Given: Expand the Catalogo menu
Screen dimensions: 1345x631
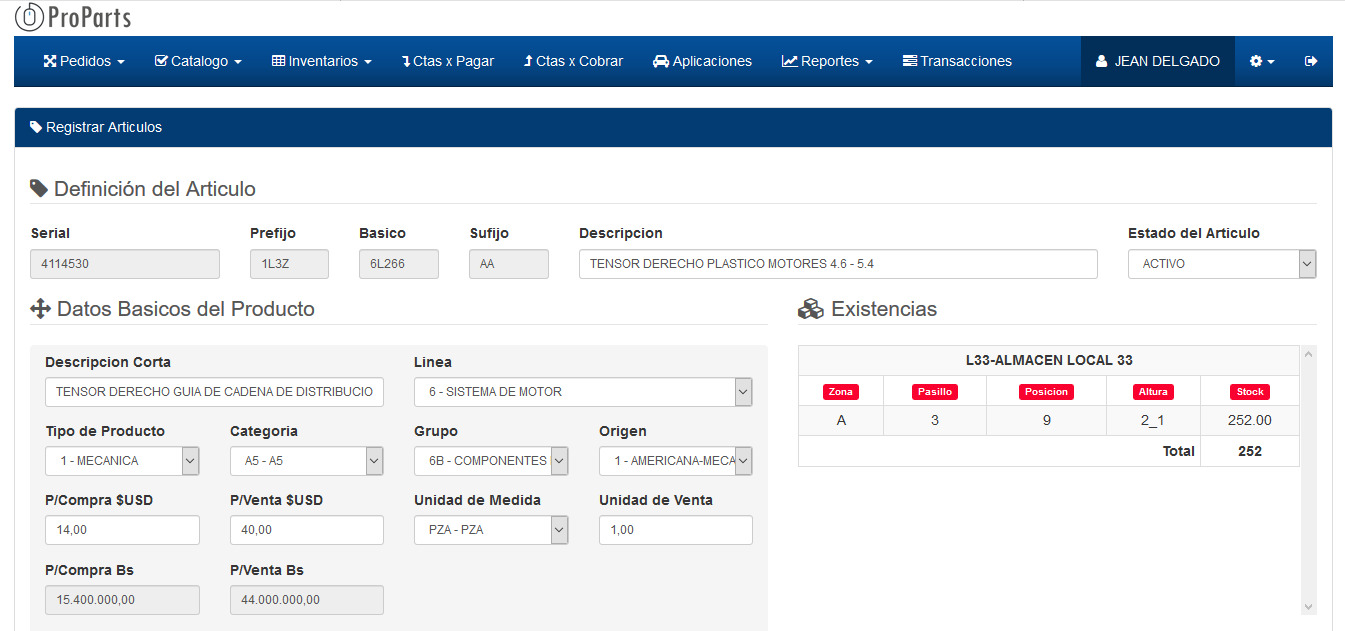Looking at the screenshot, I should tap(198, 61).
